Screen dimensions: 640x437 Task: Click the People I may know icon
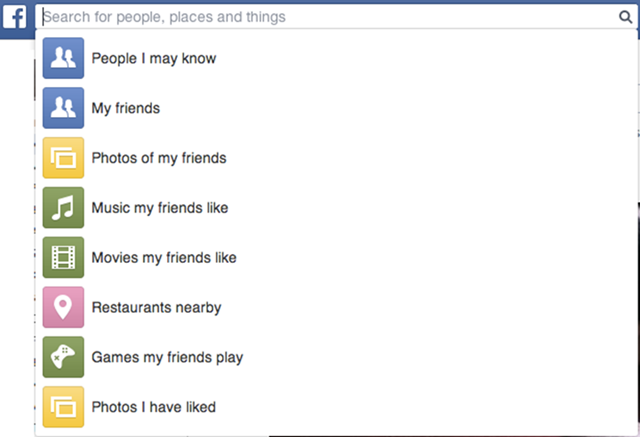pos(63,58)
